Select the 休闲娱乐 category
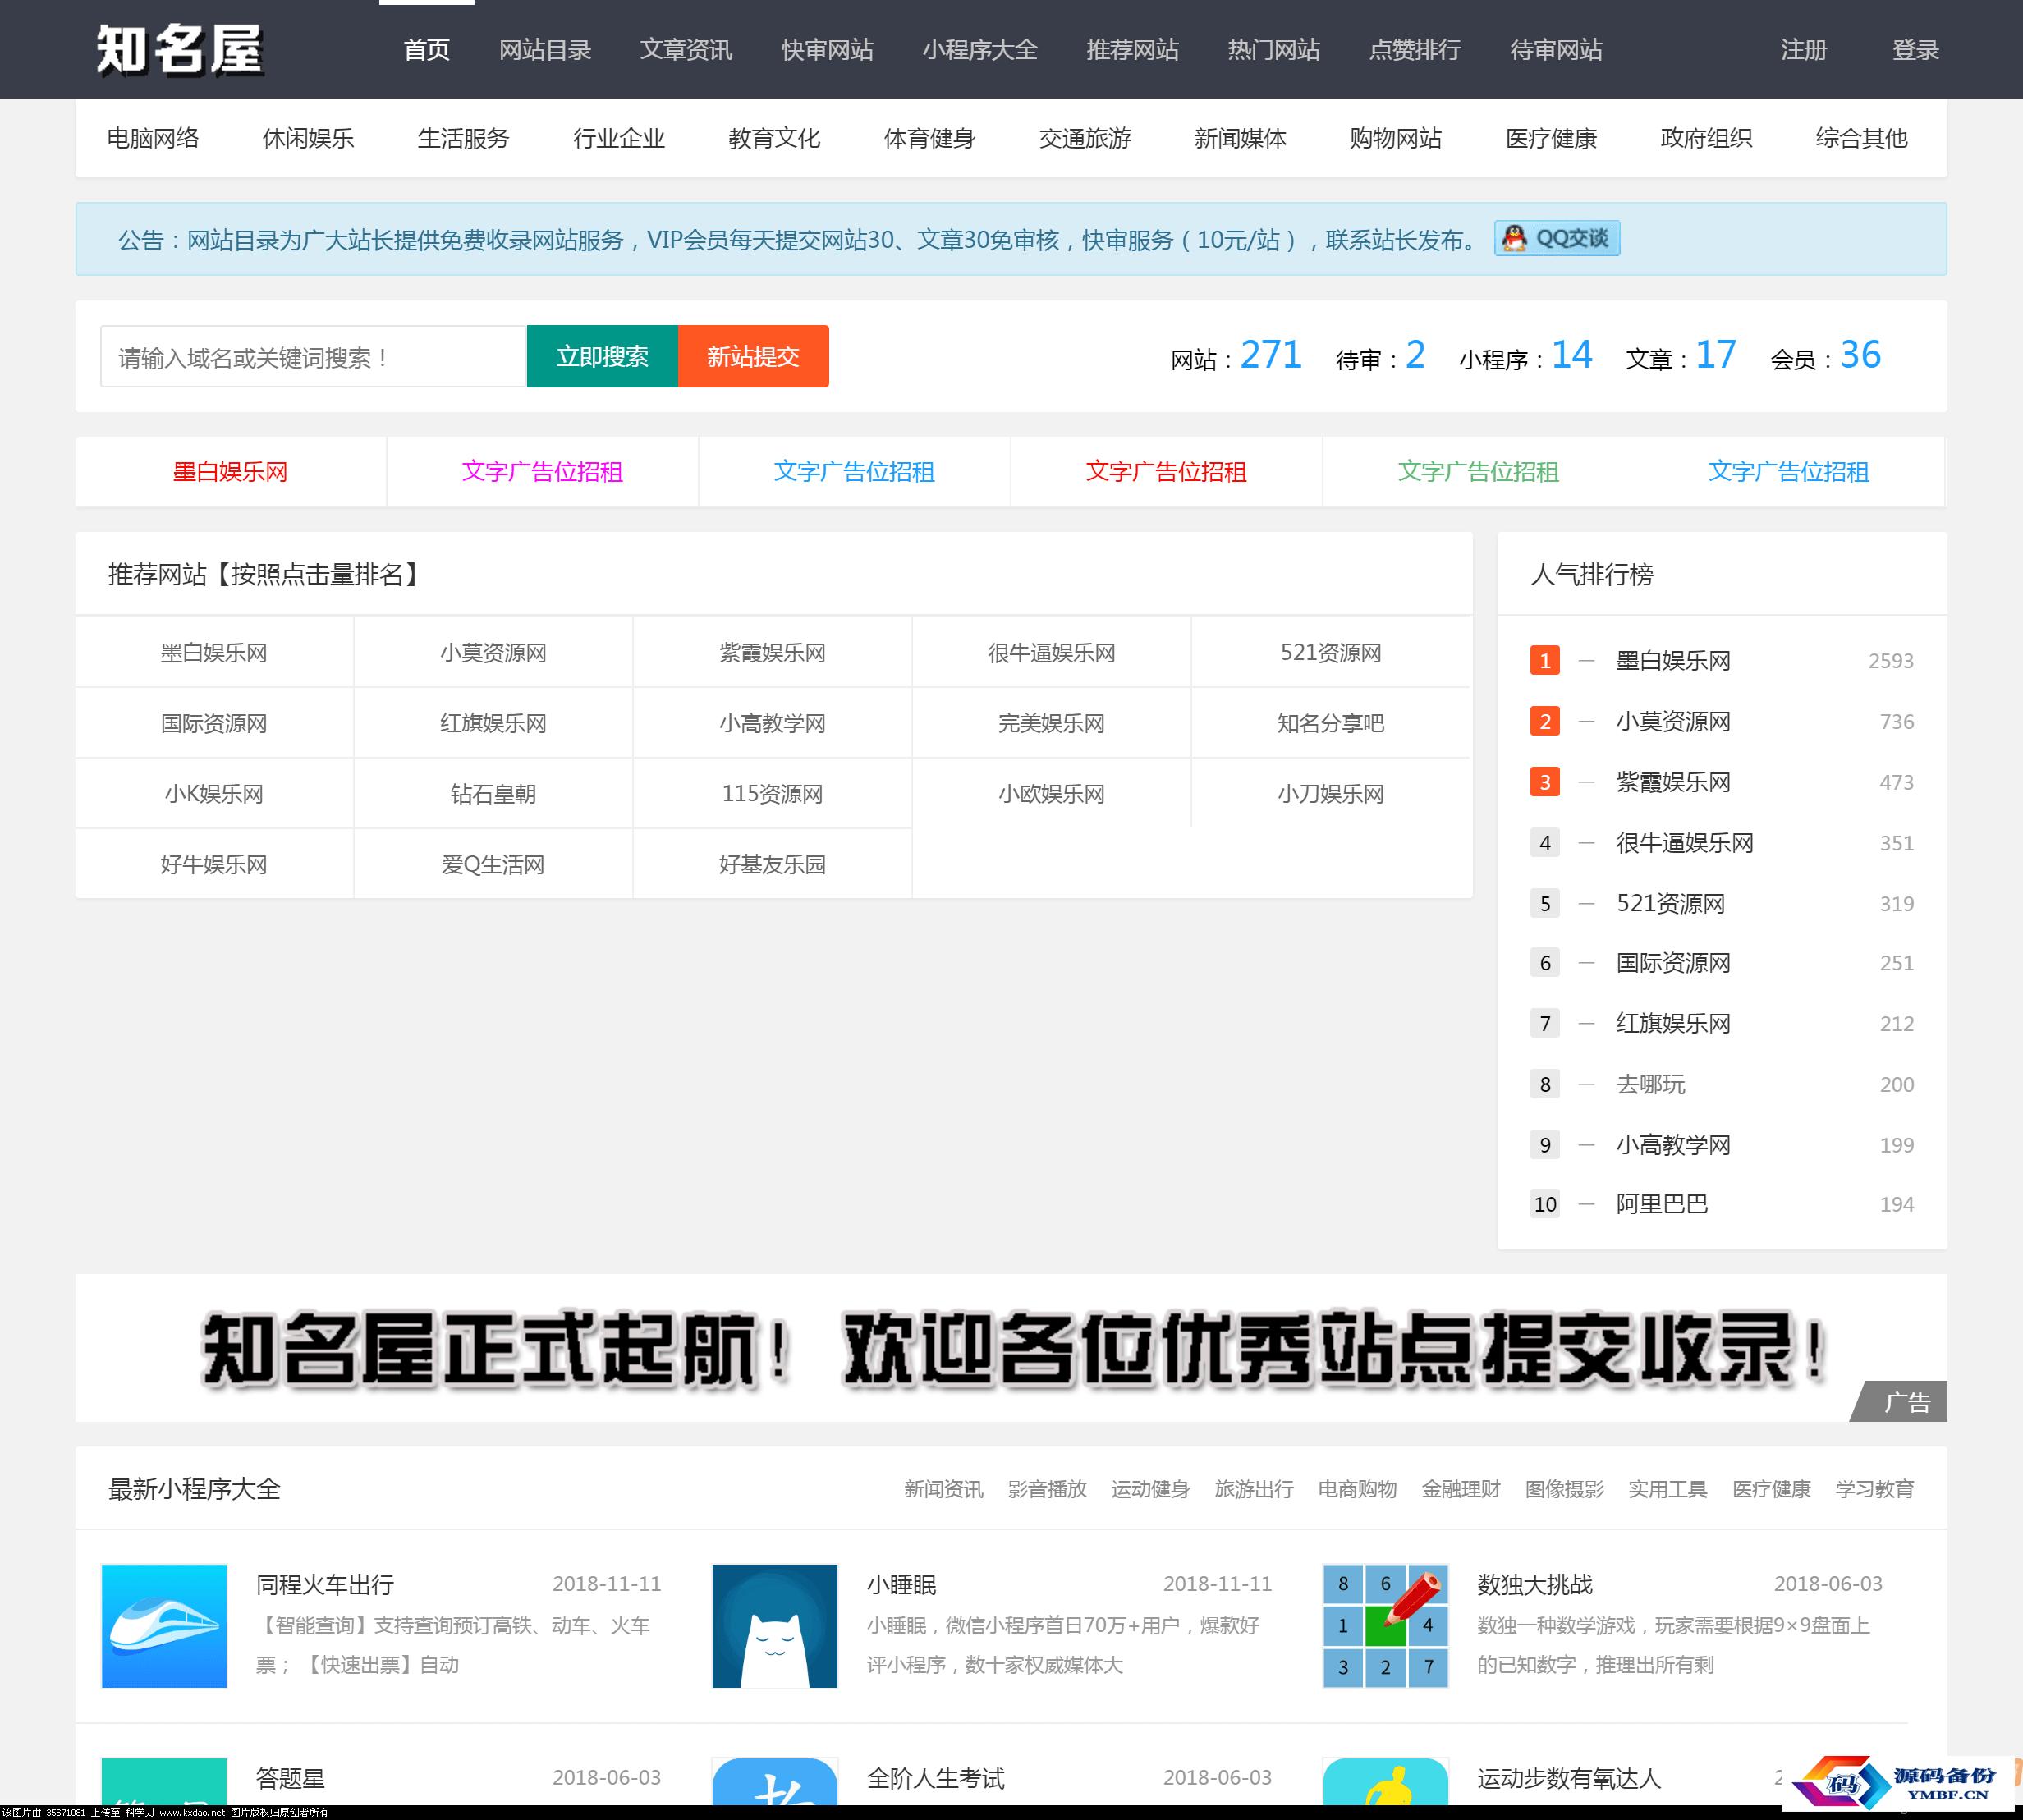The width and height of the screenshot is (2023, 1820). [308, 138]
